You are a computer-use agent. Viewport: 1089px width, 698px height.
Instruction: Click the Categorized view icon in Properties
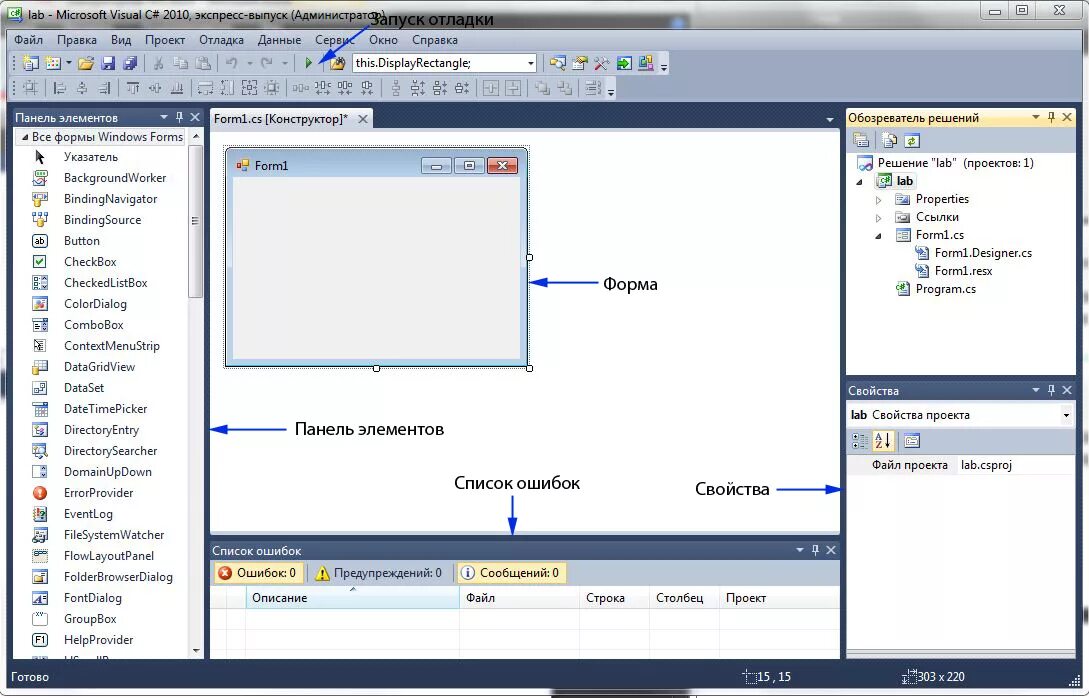pos(860,440)
